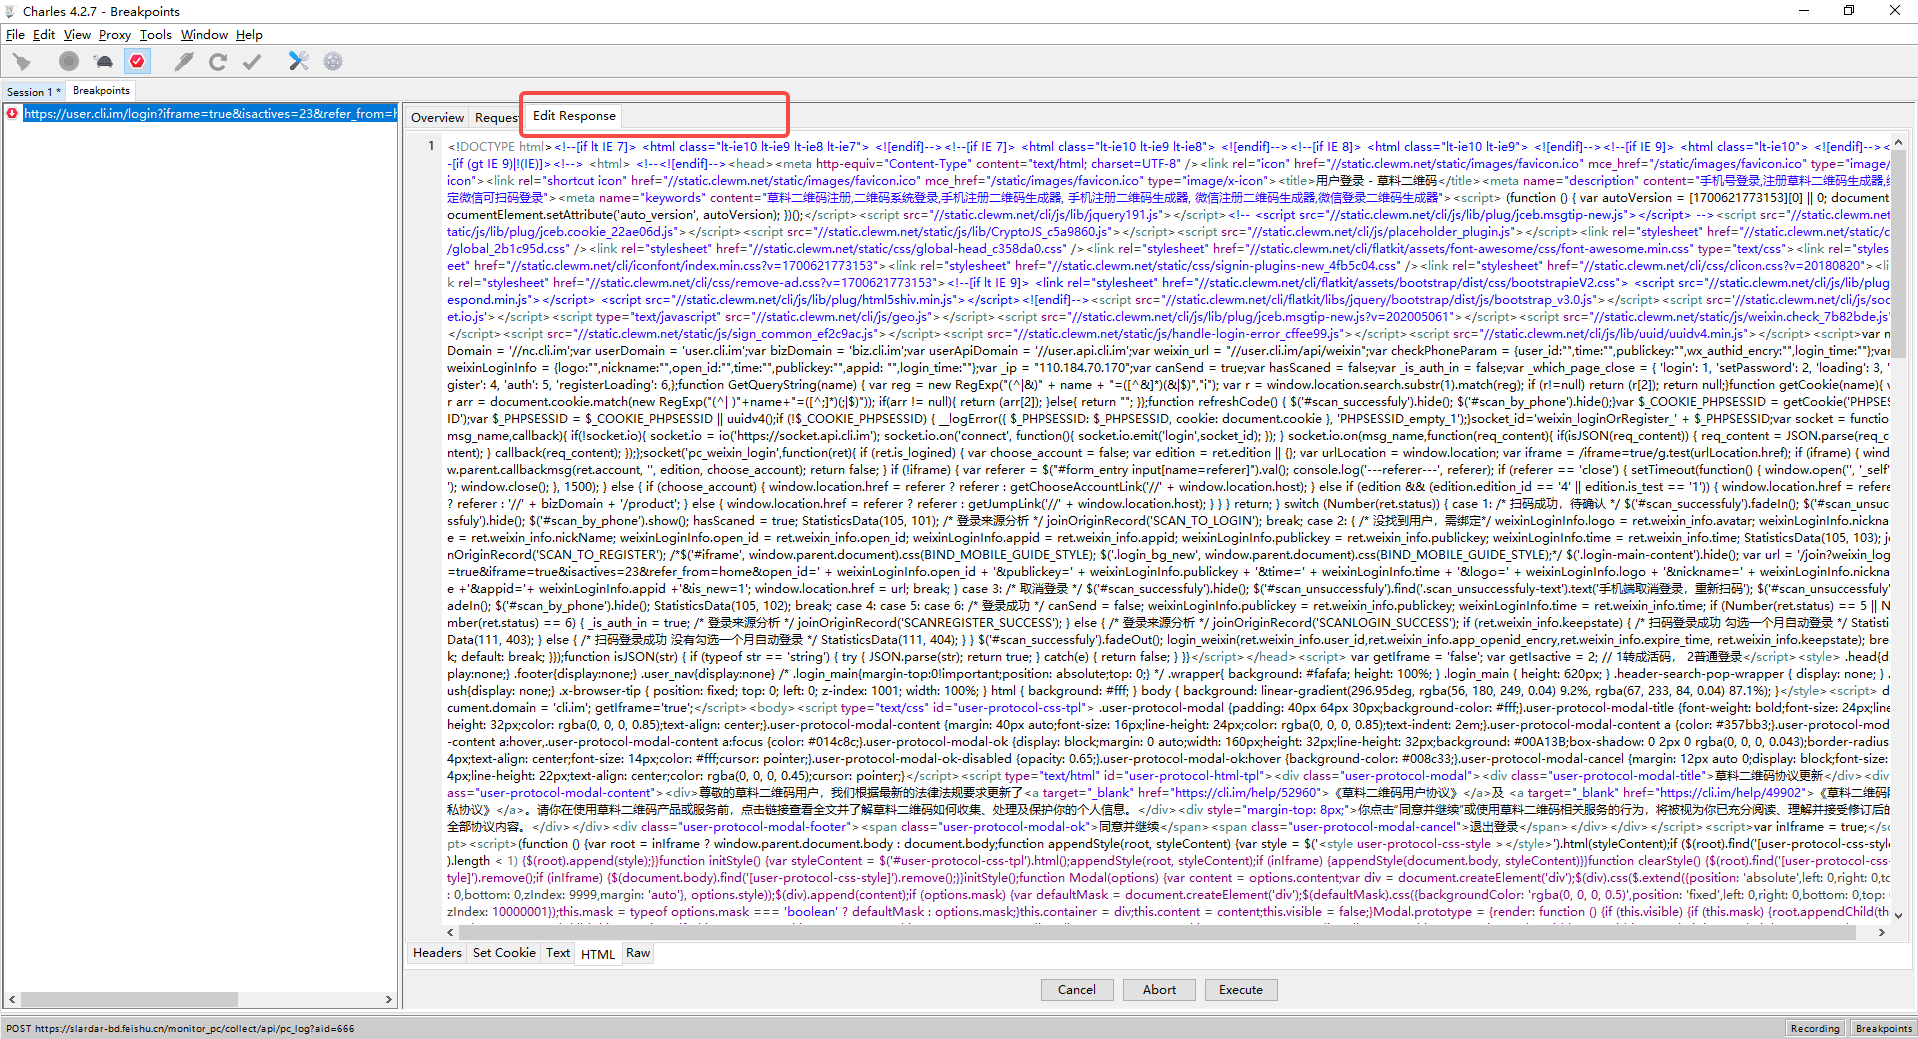This screenshot has height=1039, width=1918.
Task: Open the Proxy menu
Action: coord(114,35)
